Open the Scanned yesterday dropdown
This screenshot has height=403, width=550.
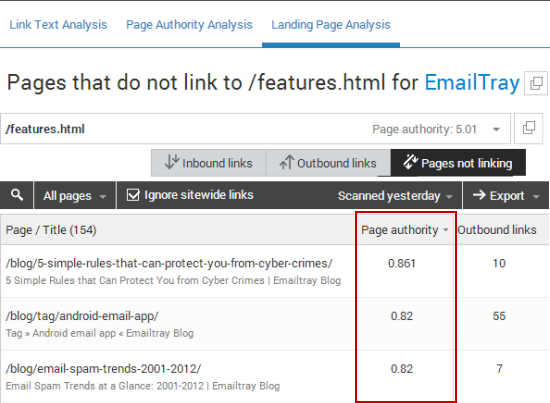click(x=395, y=196)
